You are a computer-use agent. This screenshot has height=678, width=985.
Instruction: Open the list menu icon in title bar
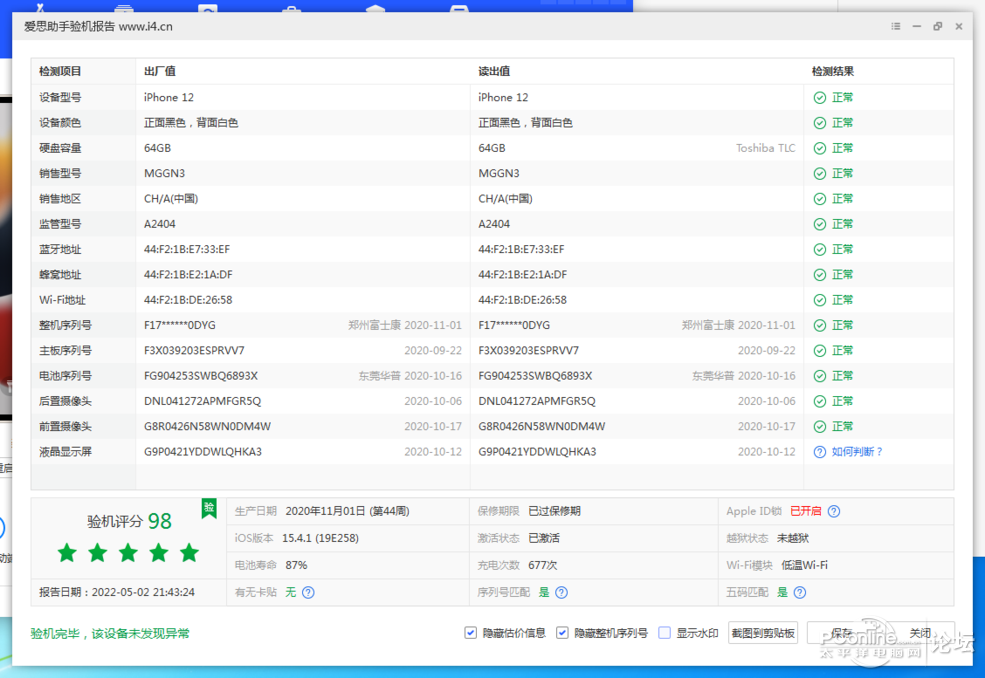[x=895, y=26]
